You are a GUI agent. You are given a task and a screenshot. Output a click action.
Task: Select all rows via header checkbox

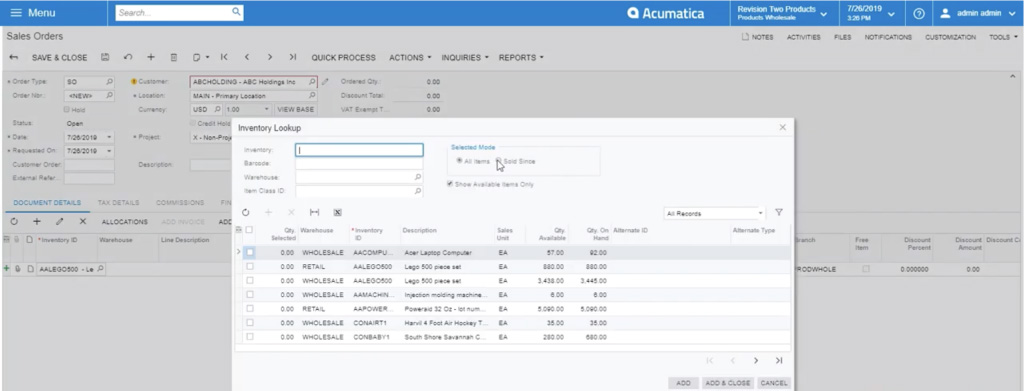249,230
